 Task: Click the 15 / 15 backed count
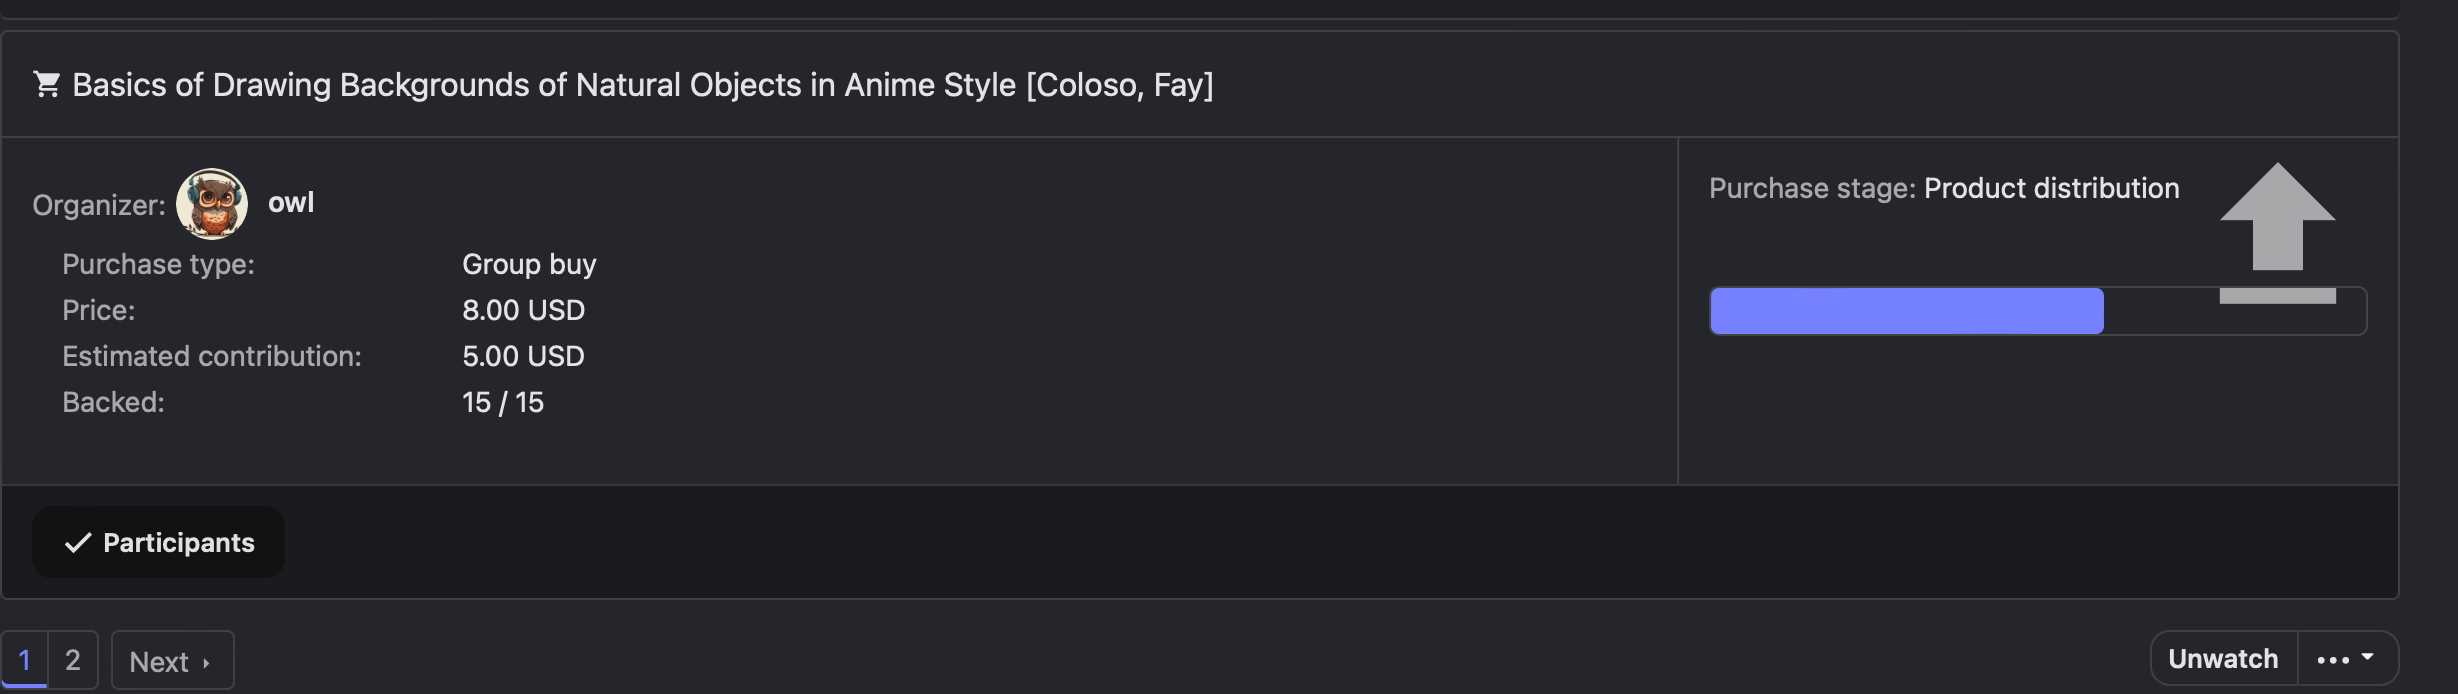(503, 402)
